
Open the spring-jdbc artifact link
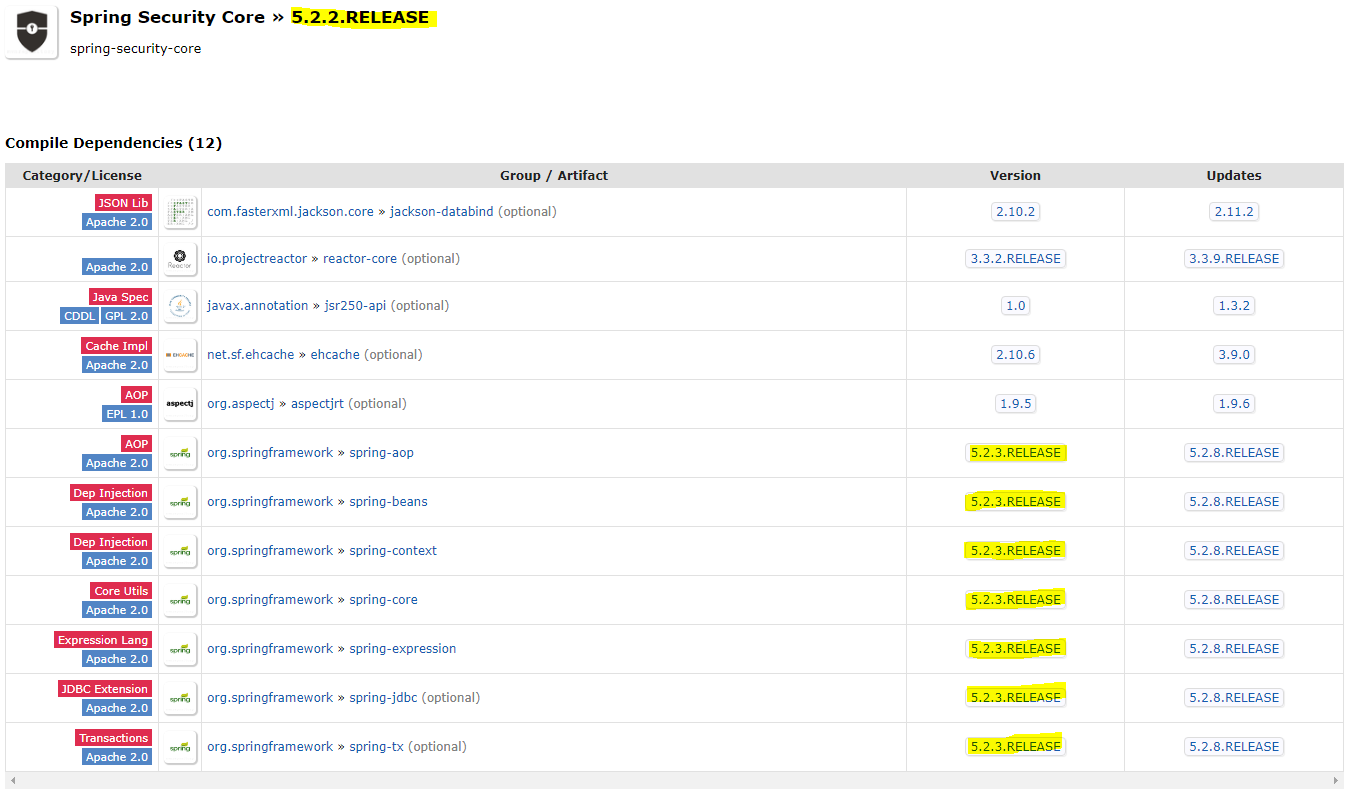tap(383, 698)
